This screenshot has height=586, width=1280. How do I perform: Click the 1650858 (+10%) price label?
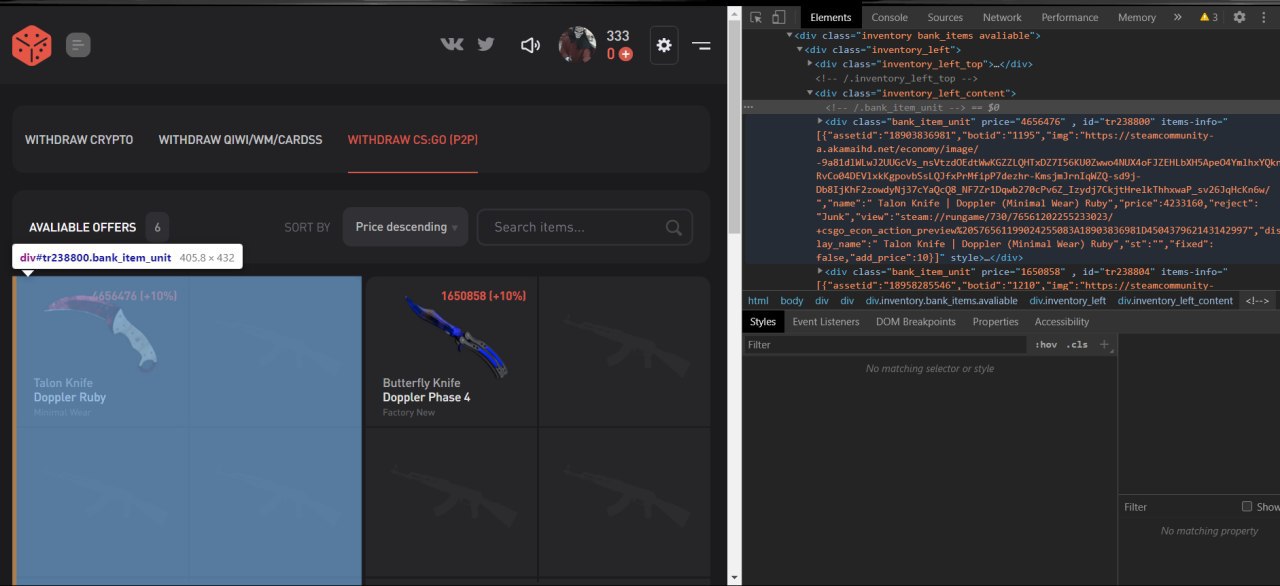coord(483,296)
